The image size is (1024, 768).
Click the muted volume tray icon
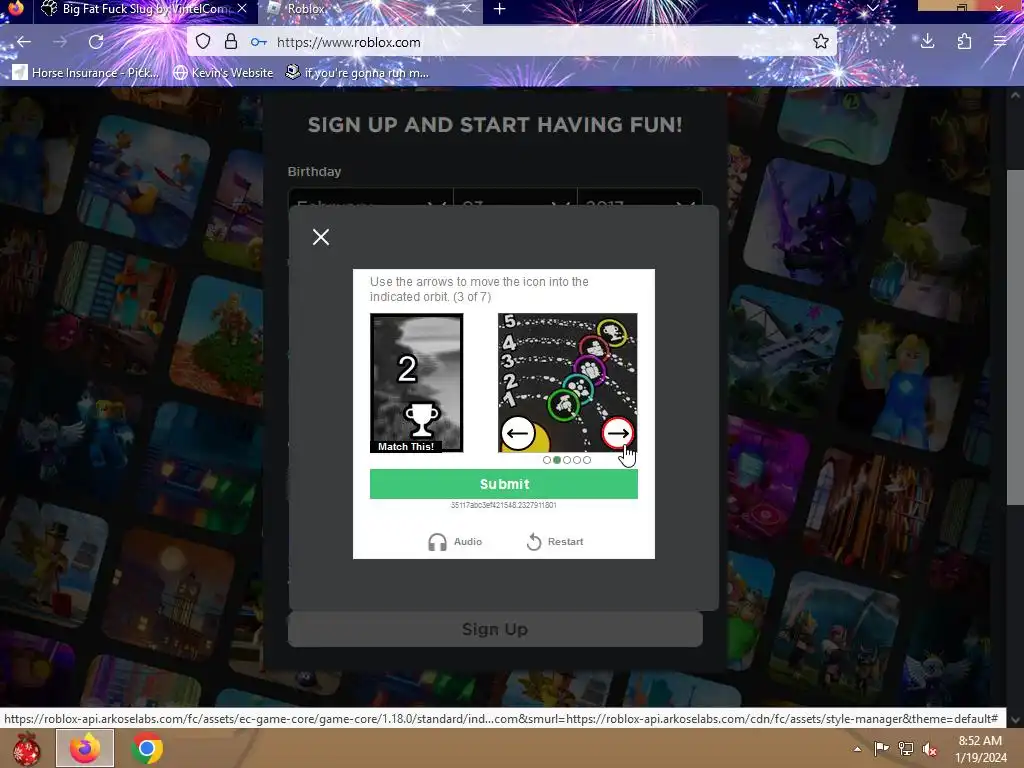[x=930, y=748]
